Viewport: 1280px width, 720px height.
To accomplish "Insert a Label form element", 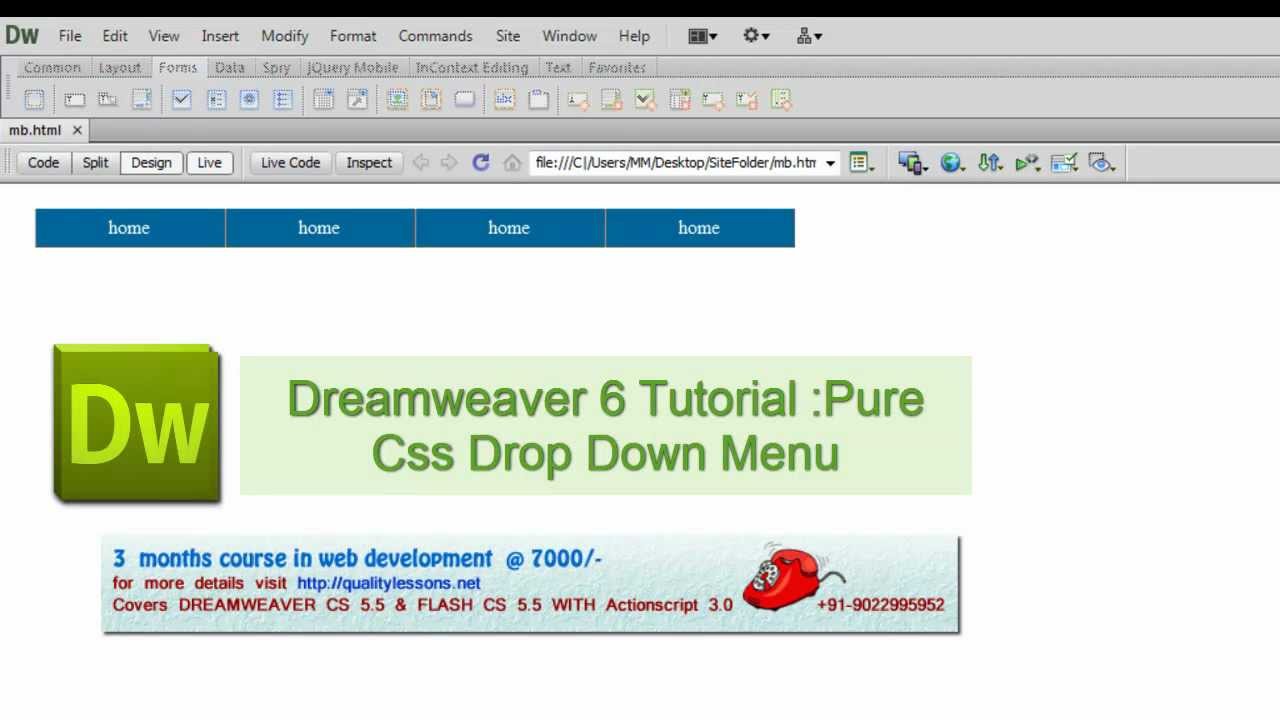I will (x=504, y=99).
